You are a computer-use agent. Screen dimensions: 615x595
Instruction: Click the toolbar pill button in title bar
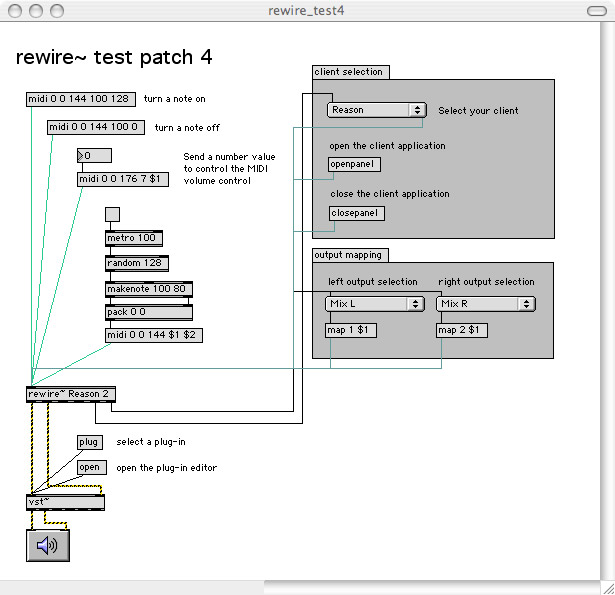coord(597,11)
